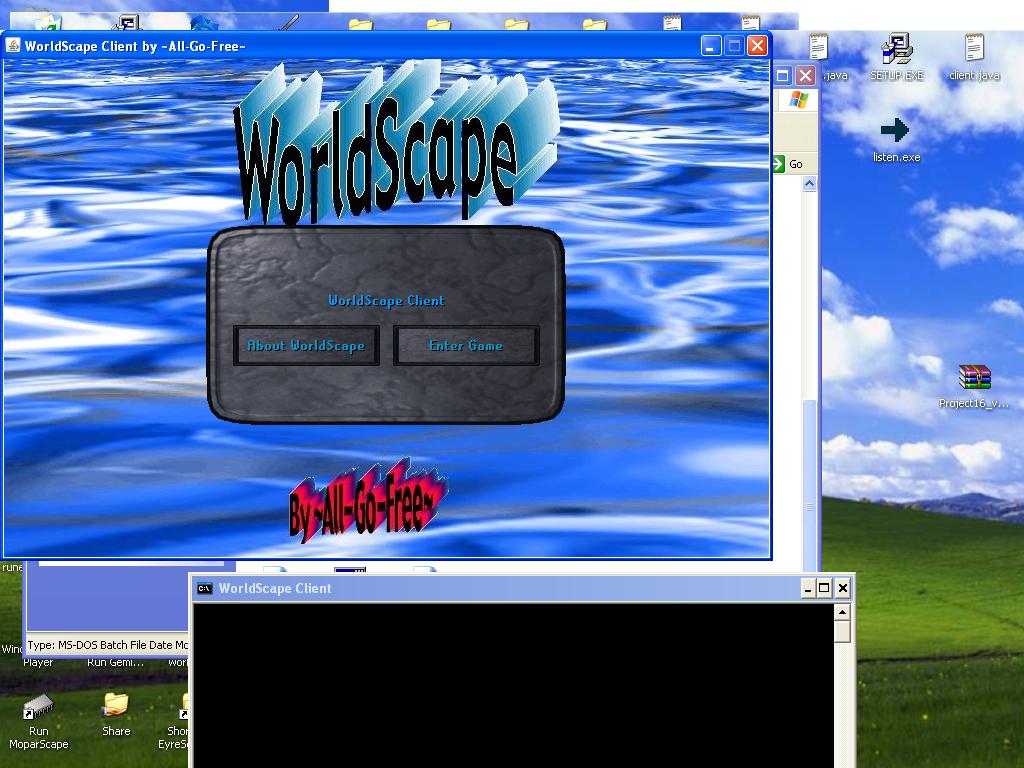Viewport: 1024px width, 768px height.
Task: Minimize the WorldScape Client by ~All-Go-Free~ window
Action: 711,46
